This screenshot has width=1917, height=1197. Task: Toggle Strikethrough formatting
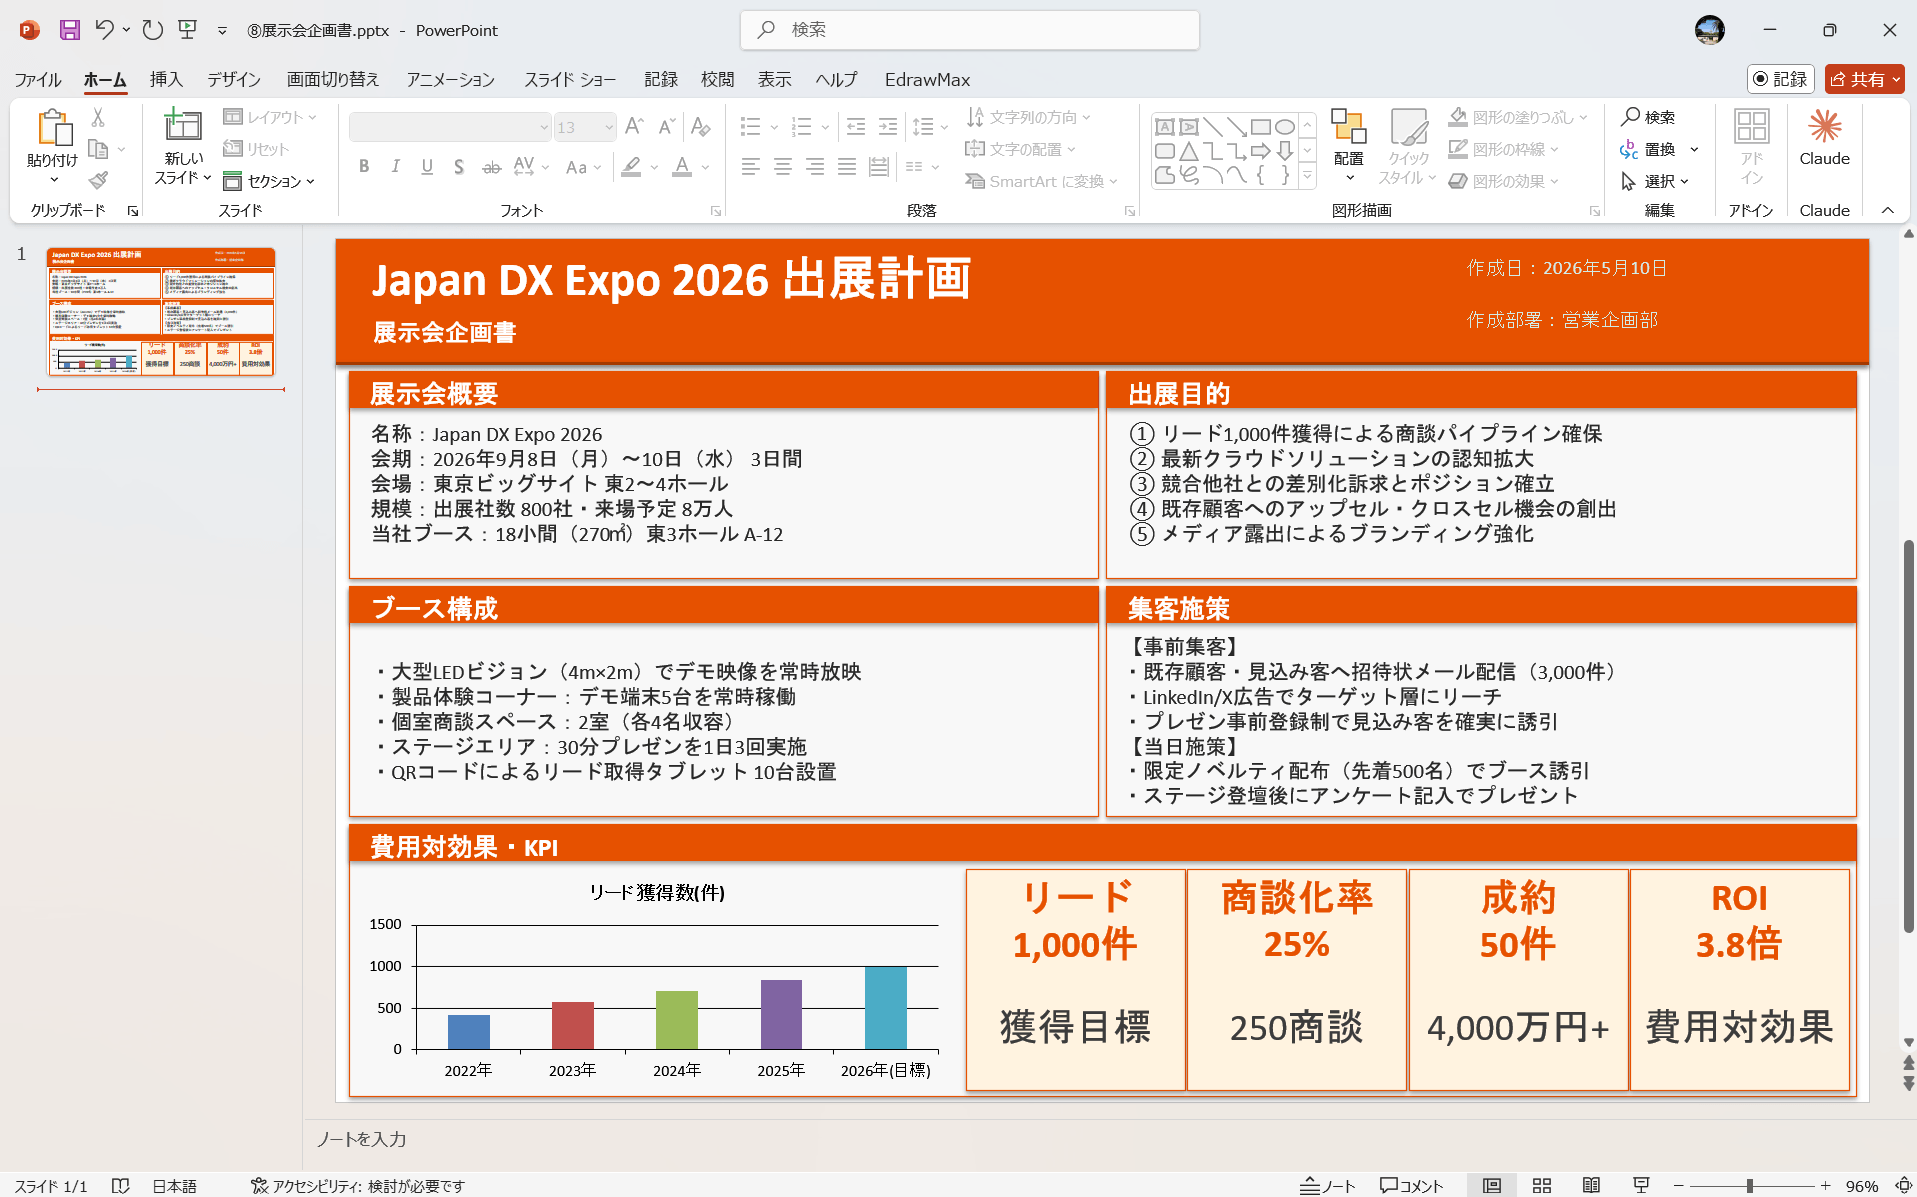[491, 167]
